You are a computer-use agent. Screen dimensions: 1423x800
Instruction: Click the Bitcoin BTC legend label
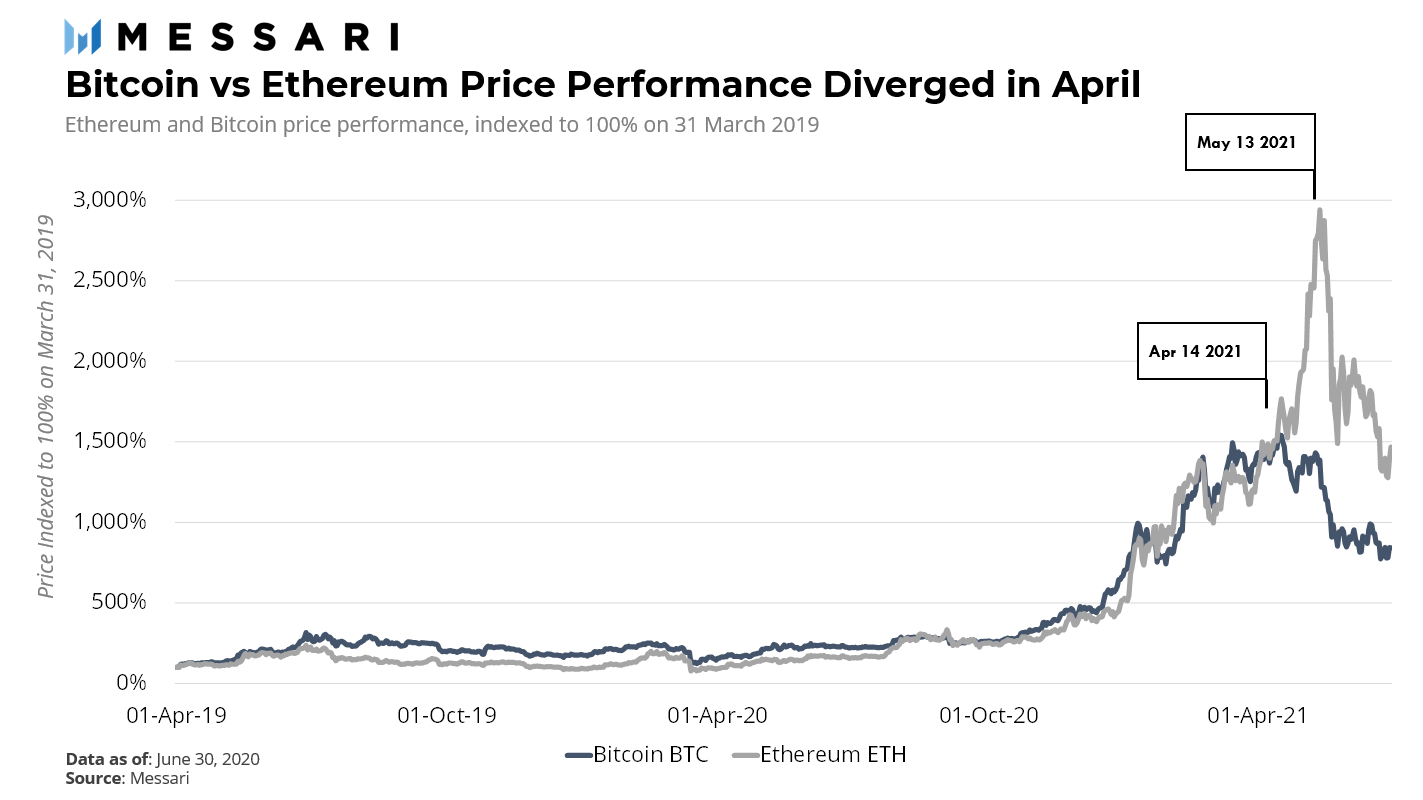651,754
